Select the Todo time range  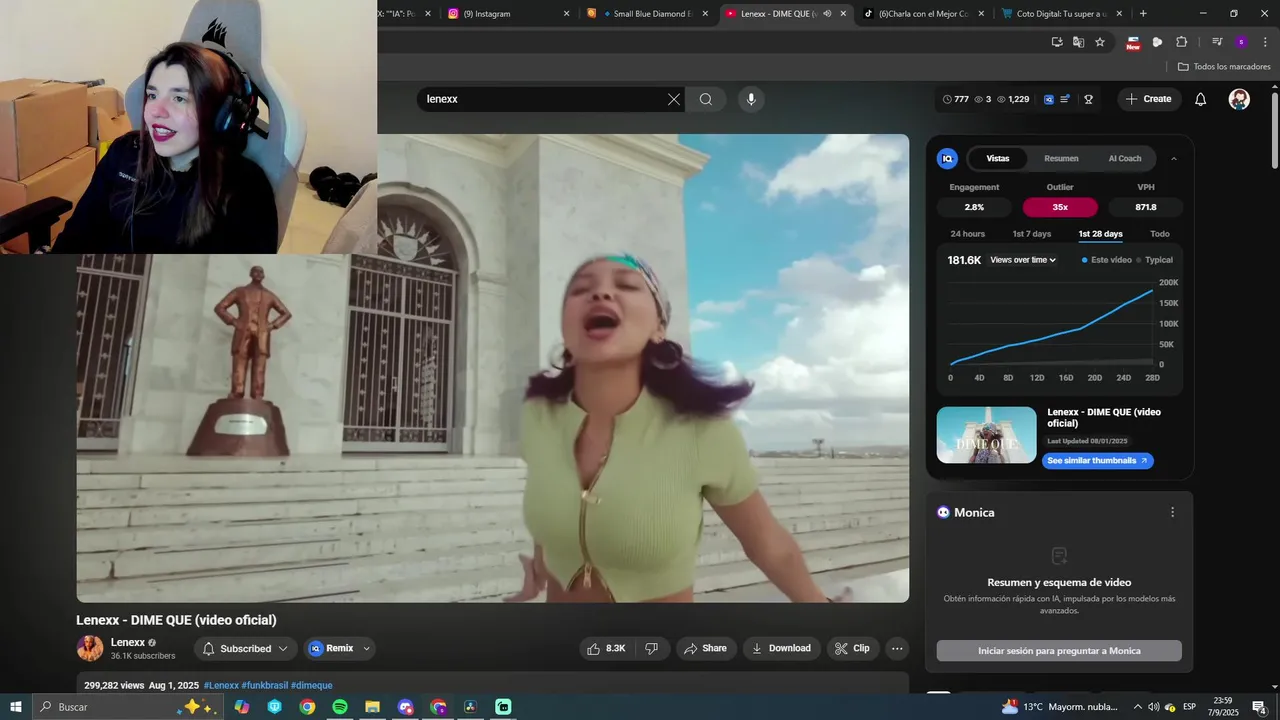pos(1160,234)
